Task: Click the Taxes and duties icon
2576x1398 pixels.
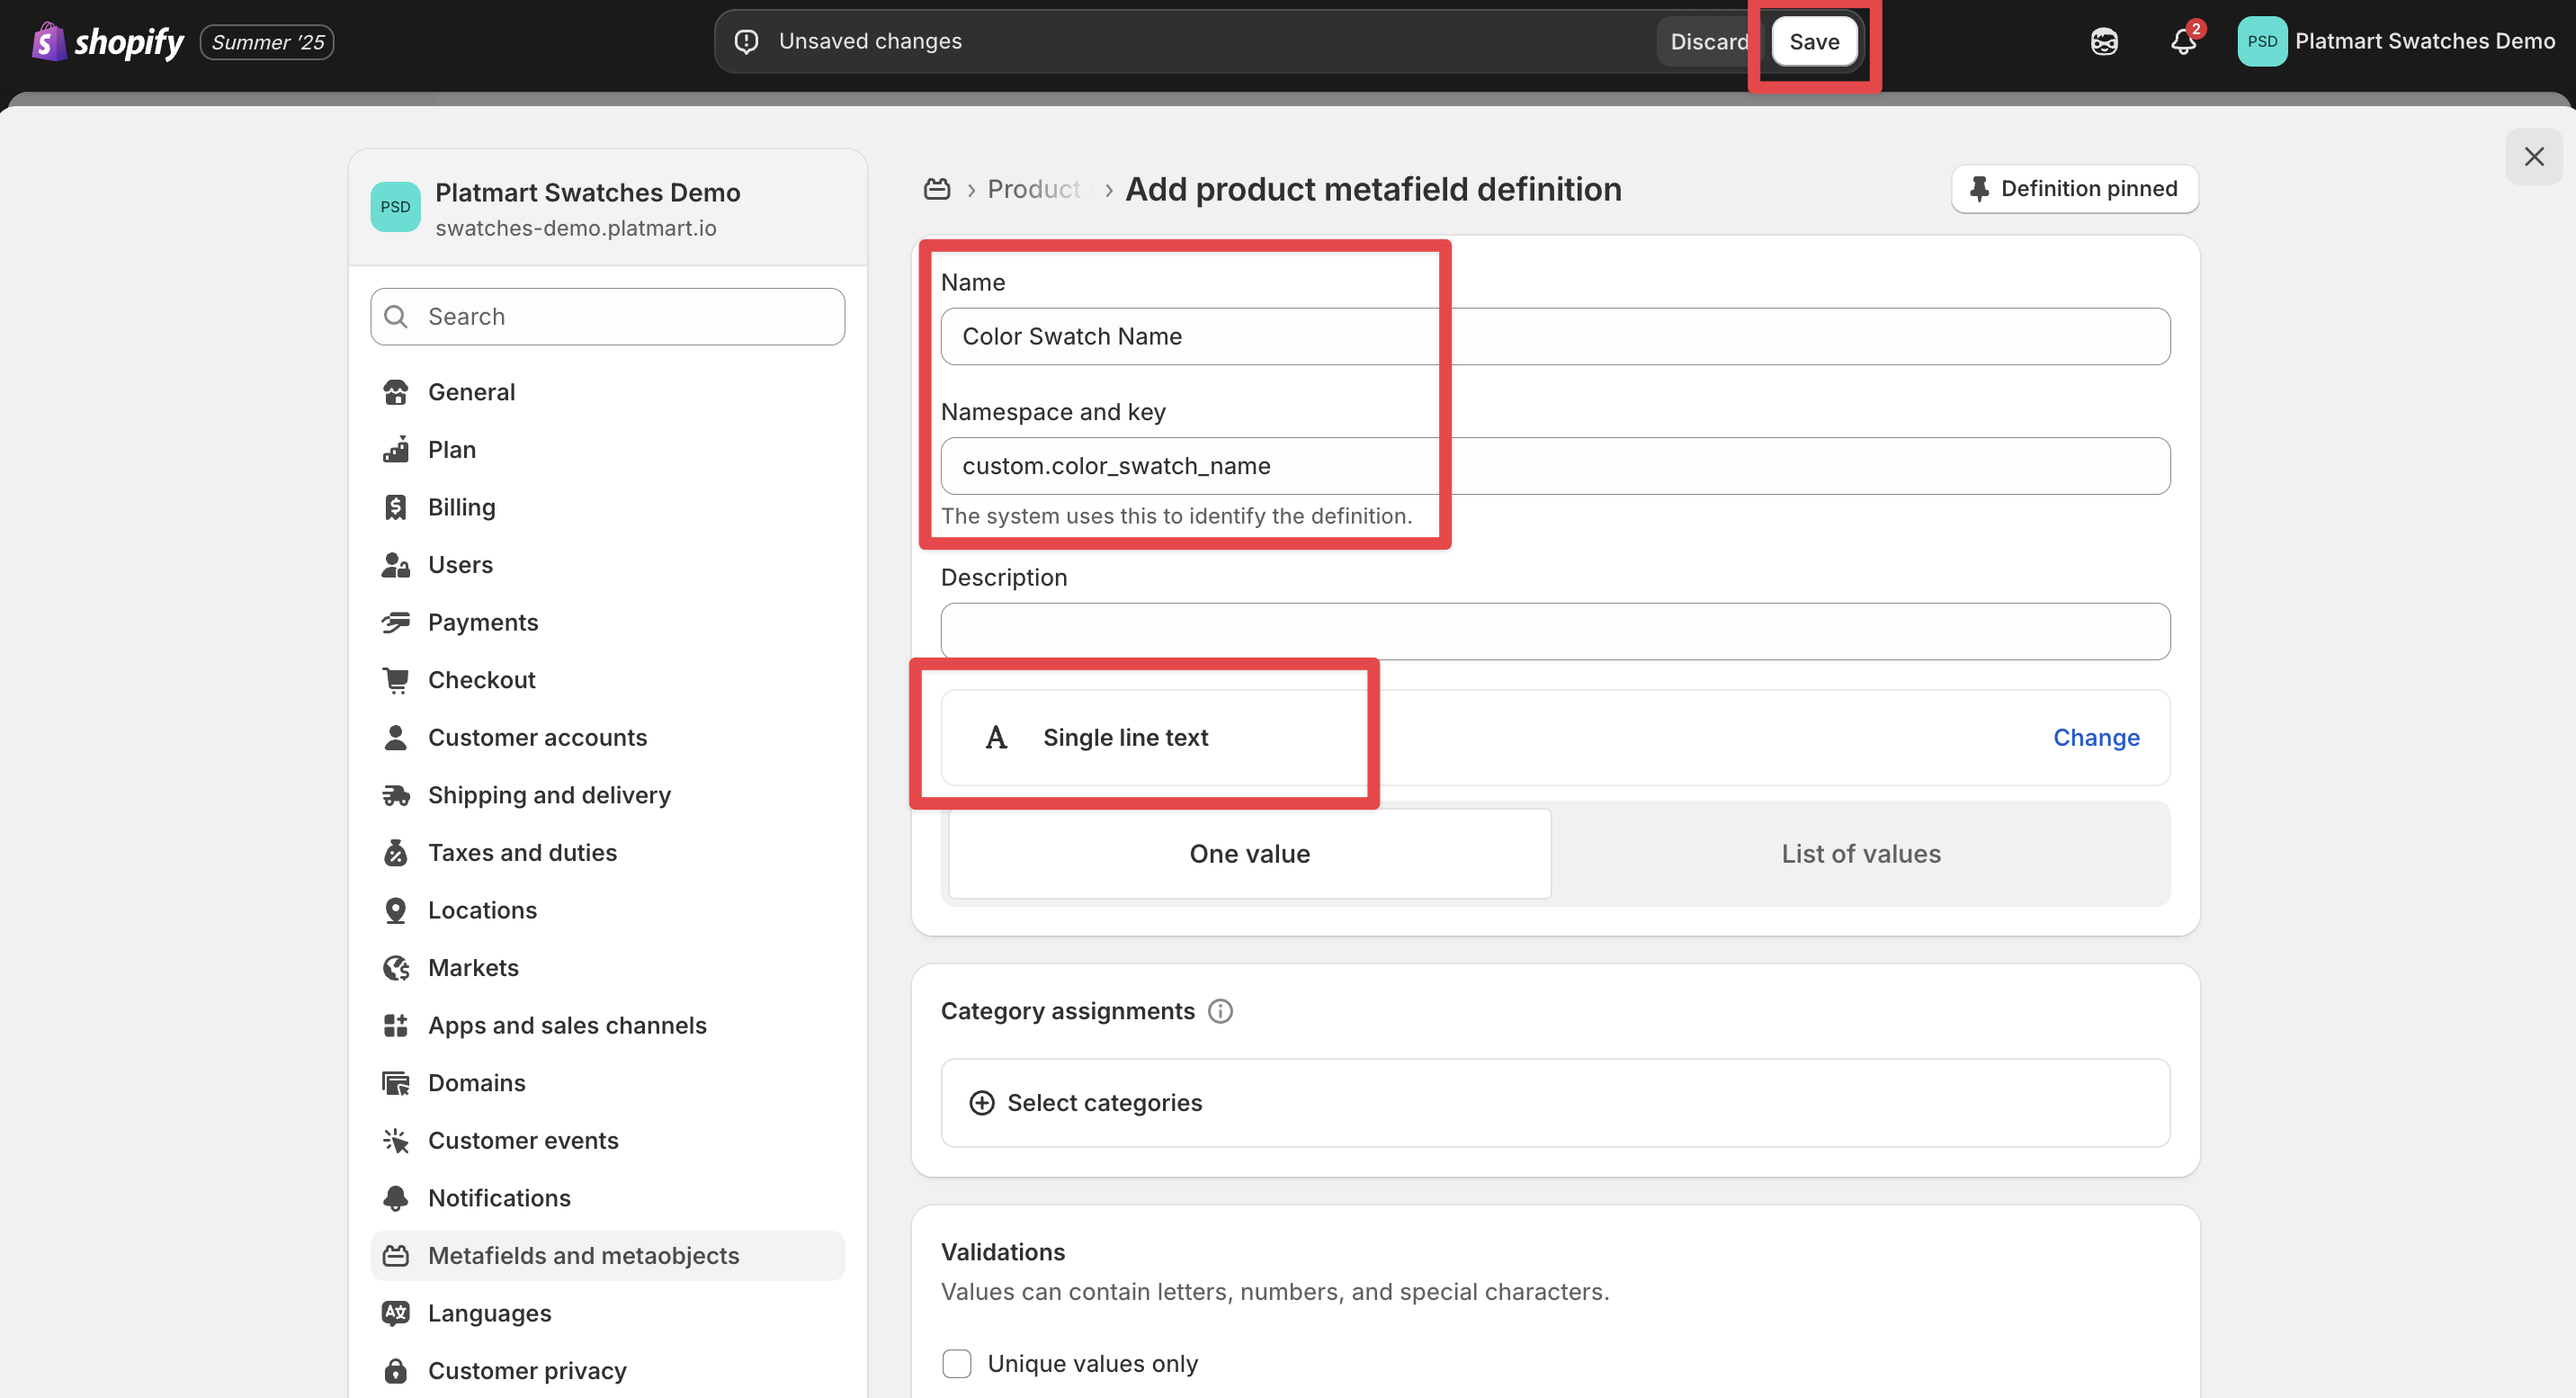Action: [396, 853]
